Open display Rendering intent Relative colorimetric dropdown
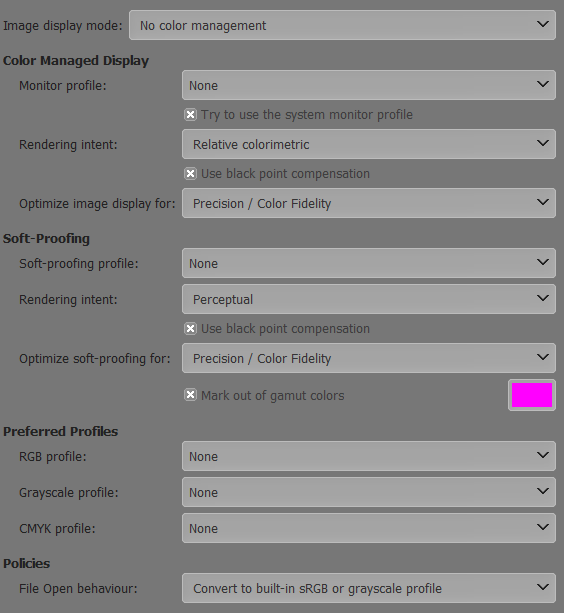The width and height of the screenshot is (564, 613). 369,144
